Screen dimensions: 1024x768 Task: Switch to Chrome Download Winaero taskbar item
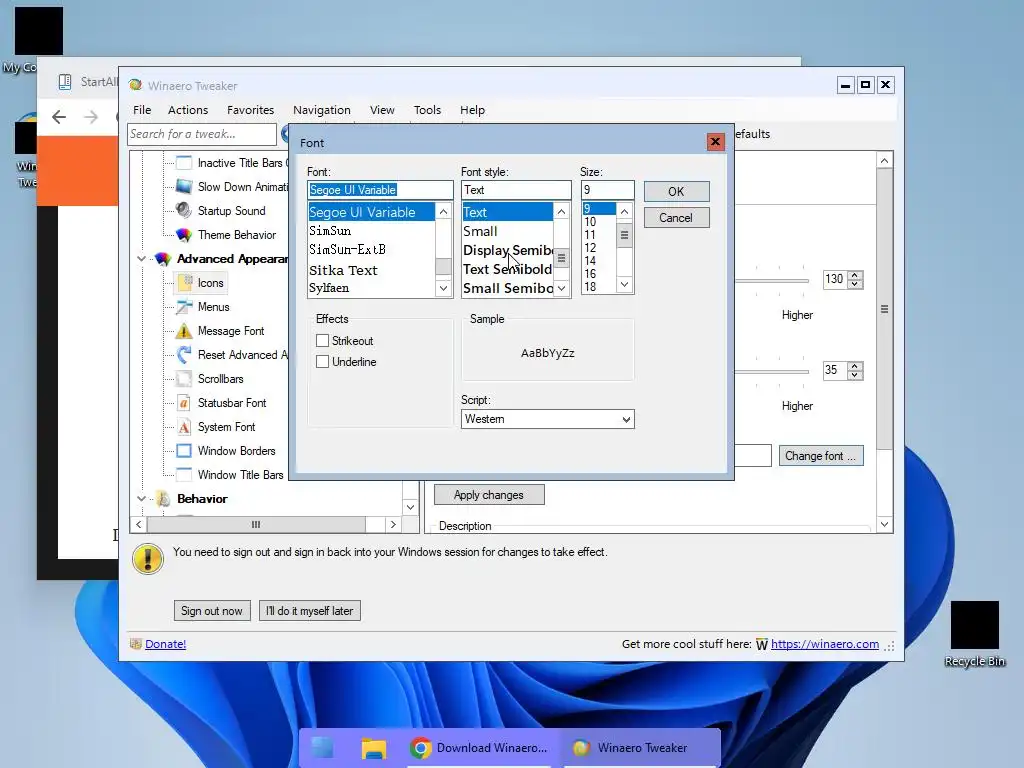tap(479, 748)
